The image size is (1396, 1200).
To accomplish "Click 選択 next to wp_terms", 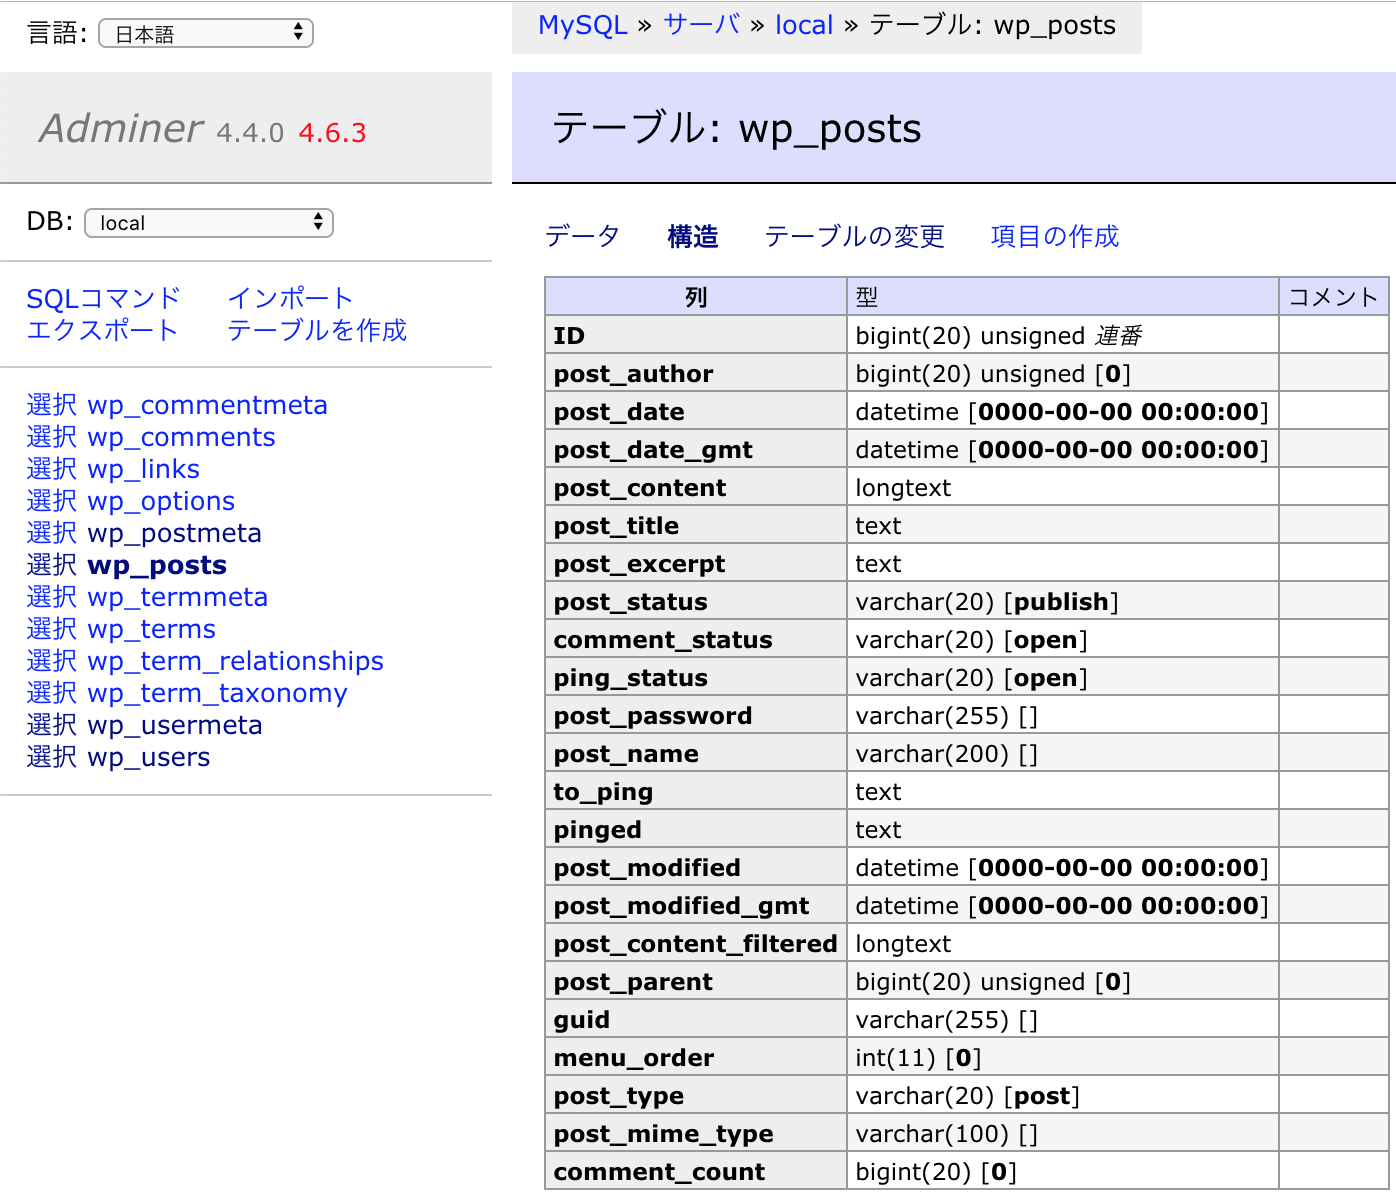I will (52, 629).
